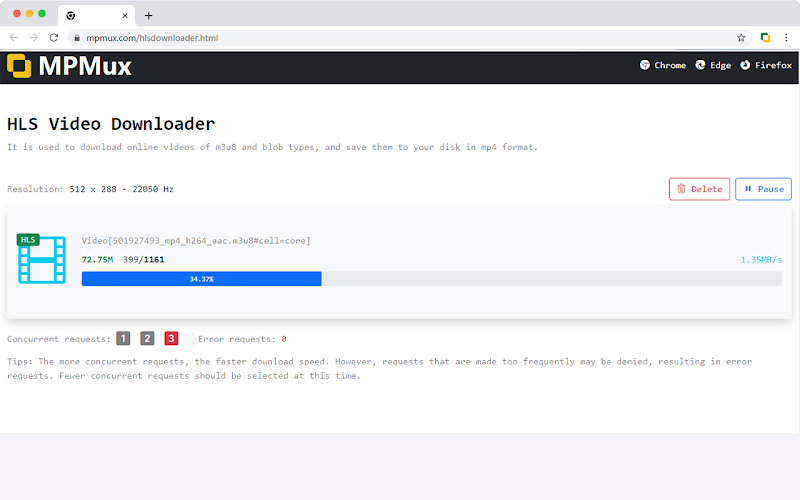Image resolution: width=800 pixels, height=500 pixels.
Task: Open the Firefox extension link
Action: point(766,65)
